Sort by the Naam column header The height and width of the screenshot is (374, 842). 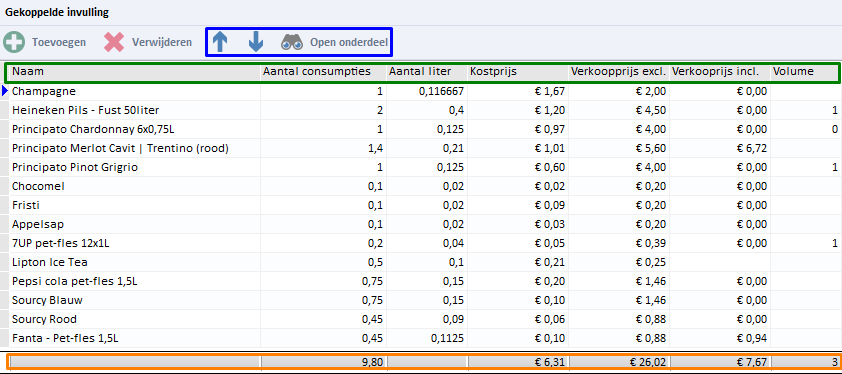[134, 72]
